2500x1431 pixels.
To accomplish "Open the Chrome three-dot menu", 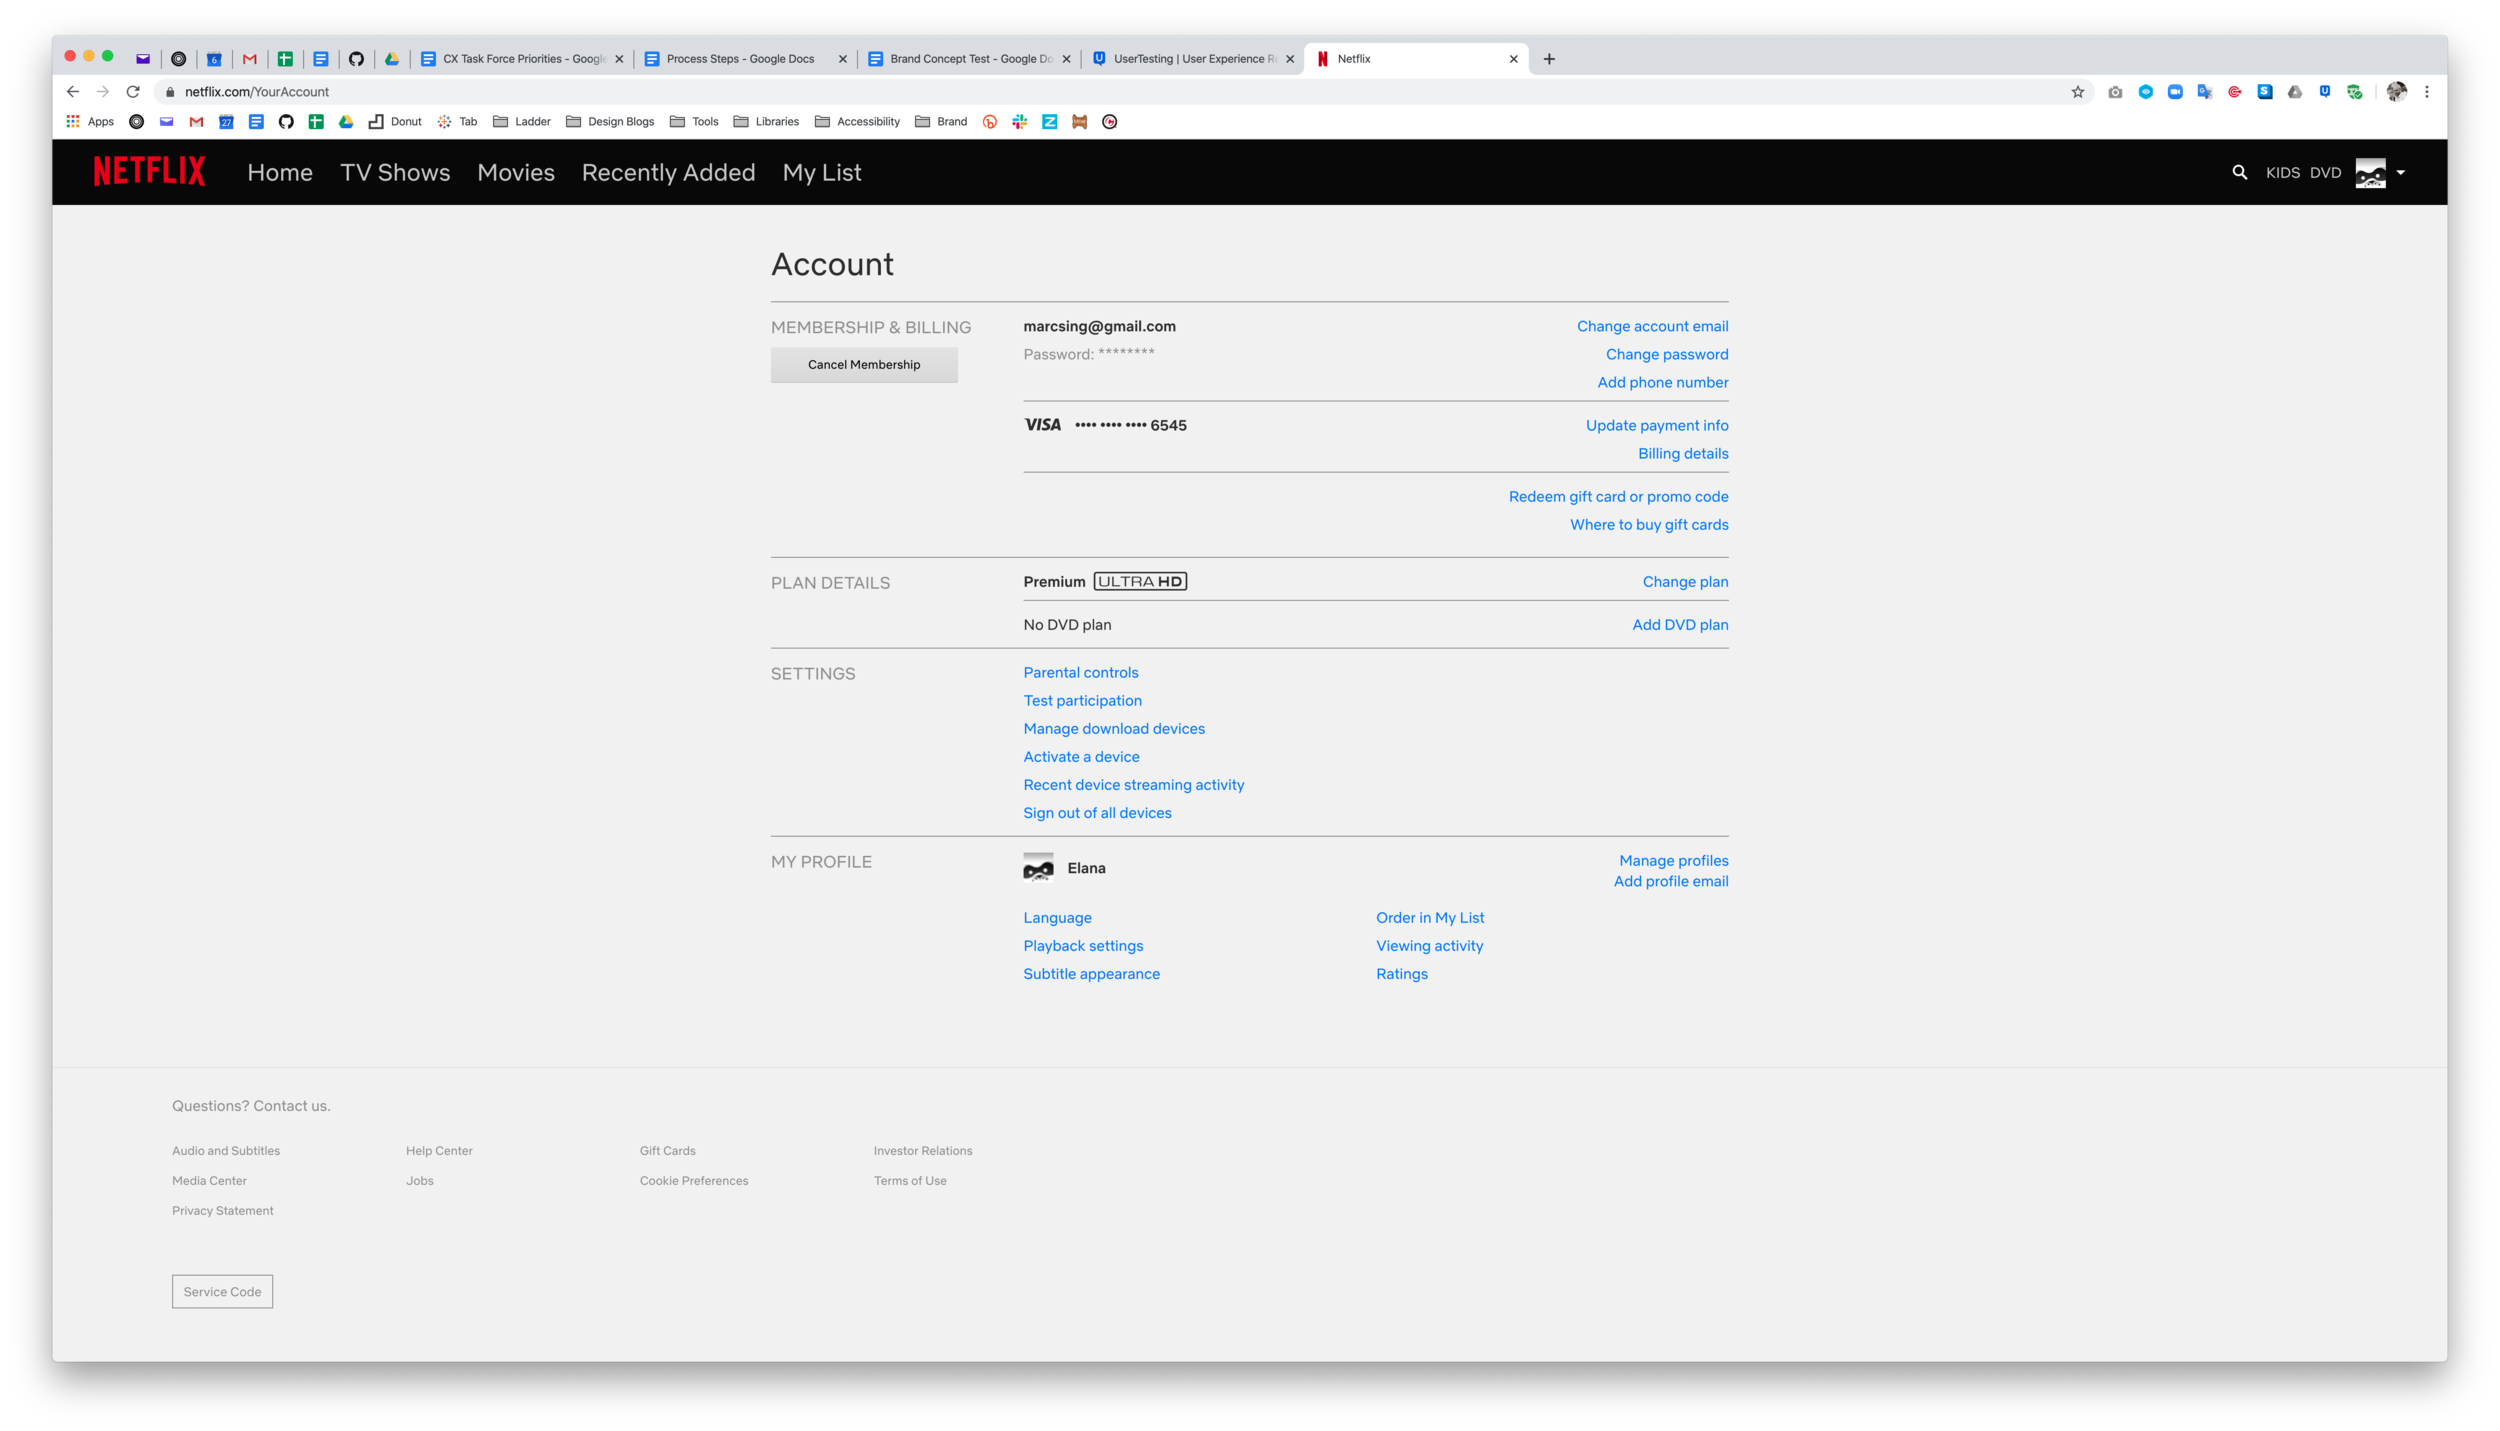I will pos(2426,92).
